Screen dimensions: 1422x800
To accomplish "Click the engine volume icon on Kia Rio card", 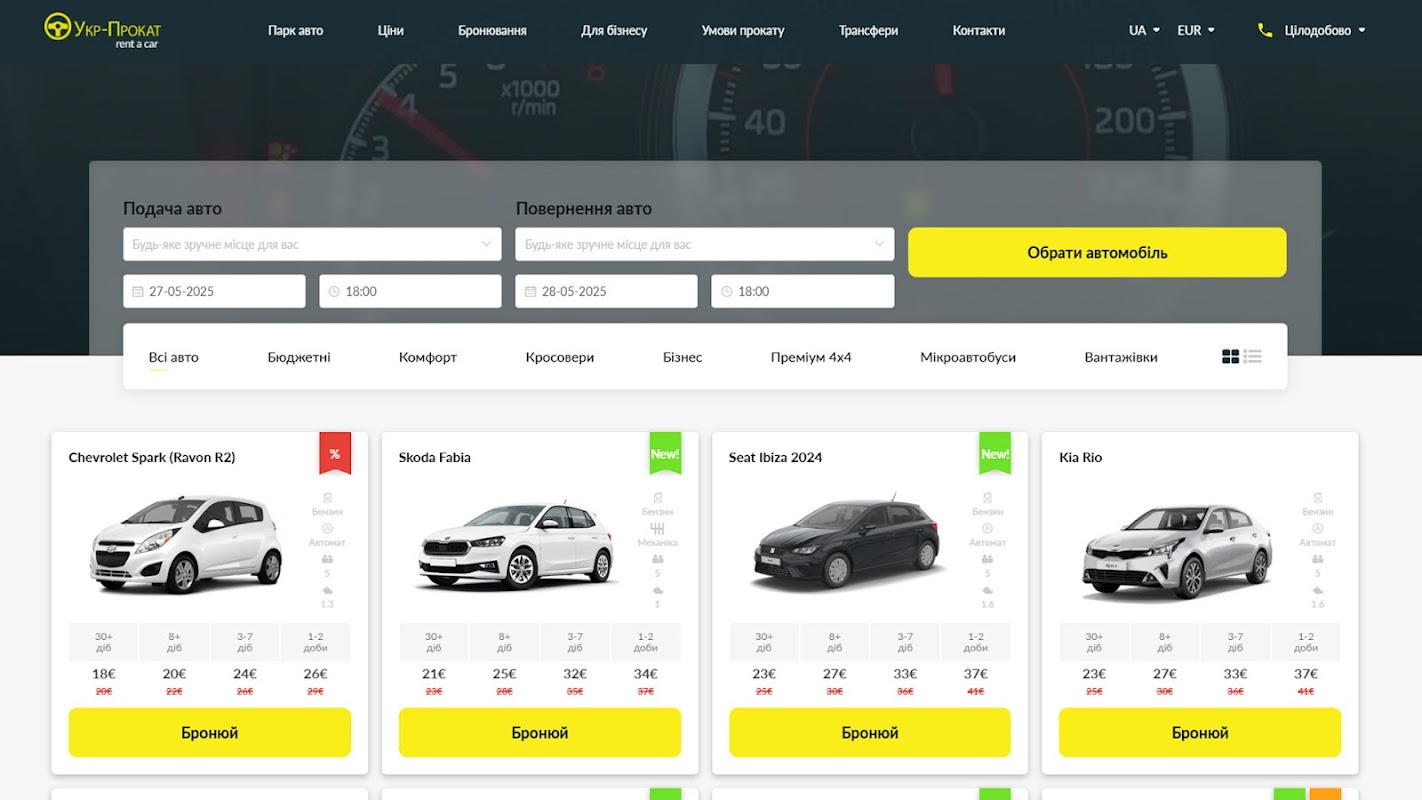I will [1317, 591].
